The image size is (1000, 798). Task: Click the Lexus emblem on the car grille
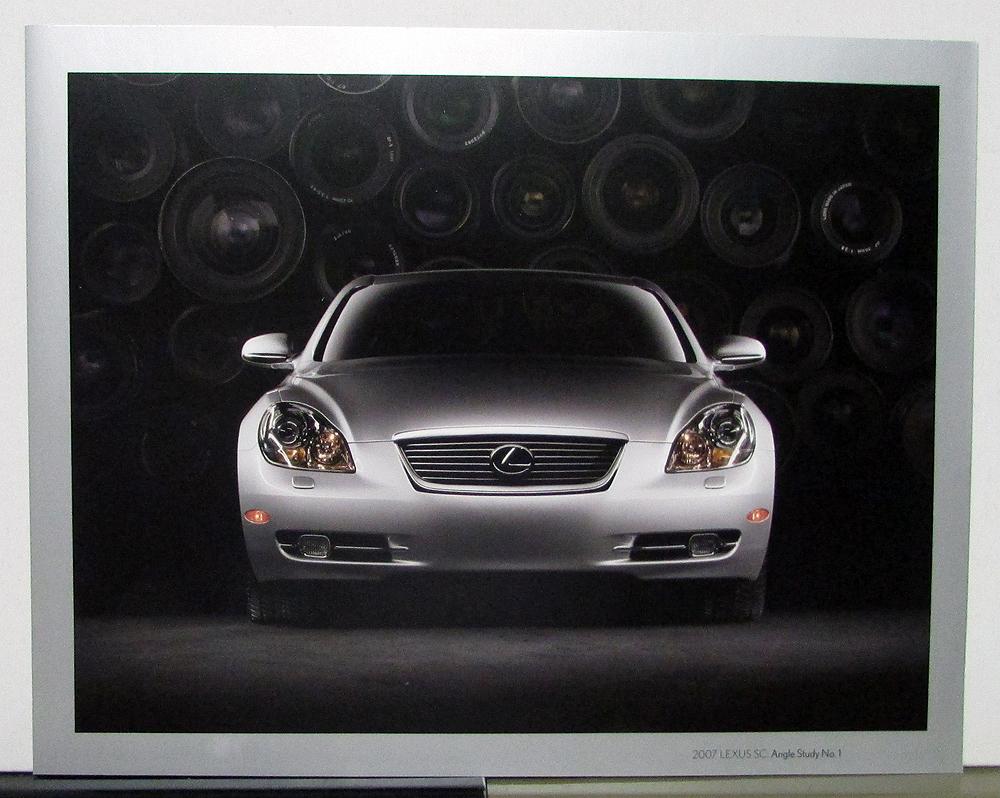[511, 459]
